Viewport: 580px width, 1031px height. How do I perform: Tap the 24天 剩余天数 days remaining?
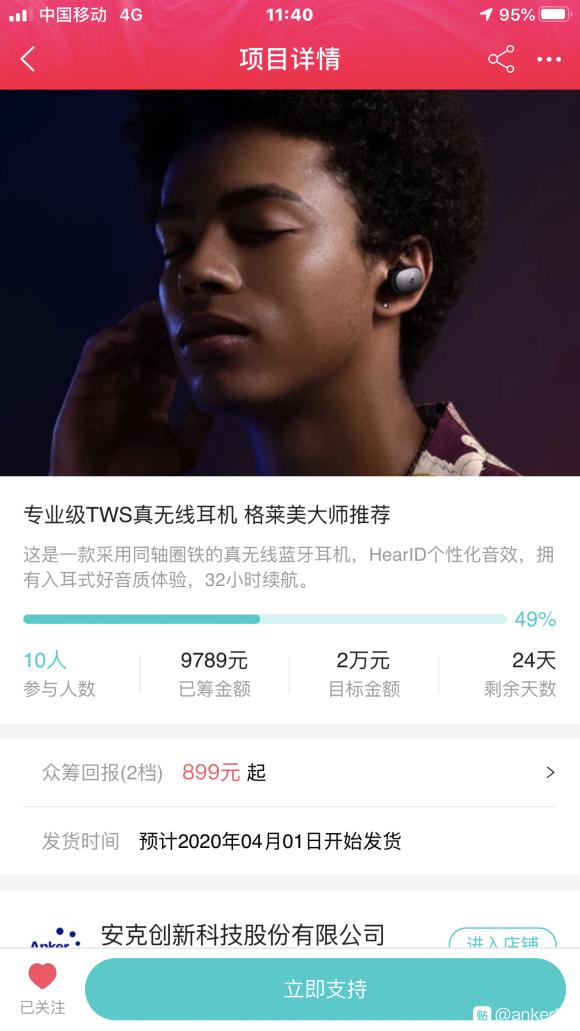[520, 674]
